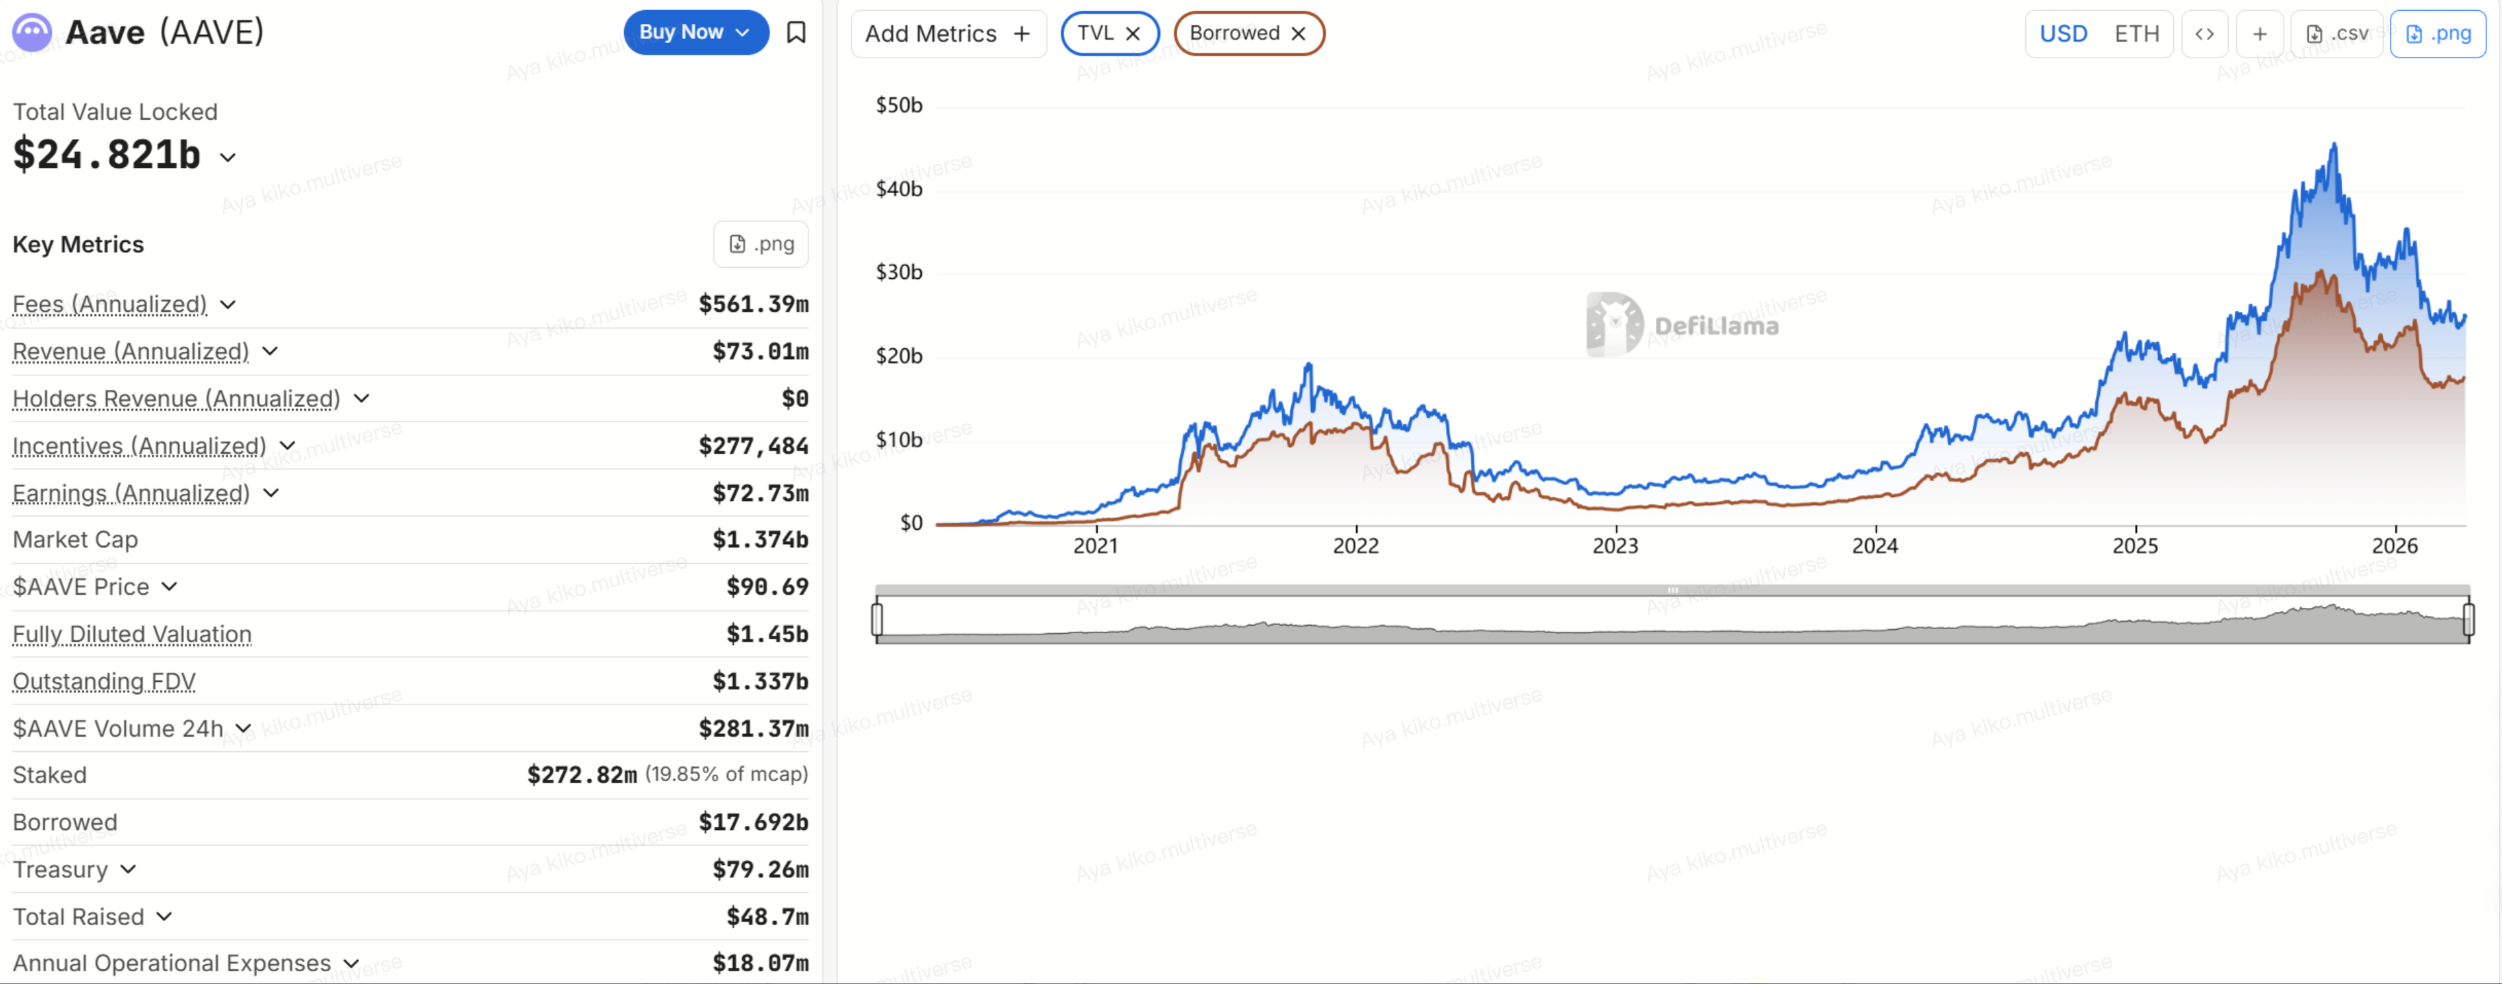Expand the Treasury breakdown

[x=128, y=869]
